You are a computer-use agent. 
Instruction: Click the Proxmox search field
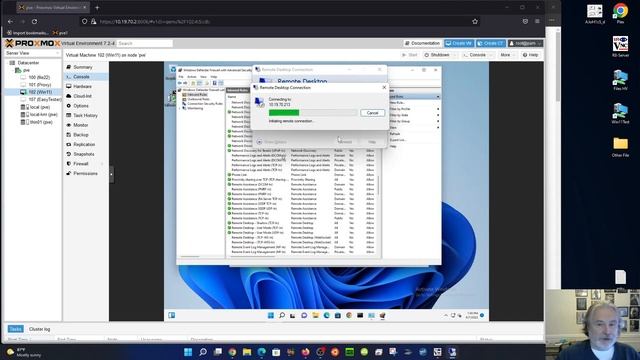pos(145,43)
